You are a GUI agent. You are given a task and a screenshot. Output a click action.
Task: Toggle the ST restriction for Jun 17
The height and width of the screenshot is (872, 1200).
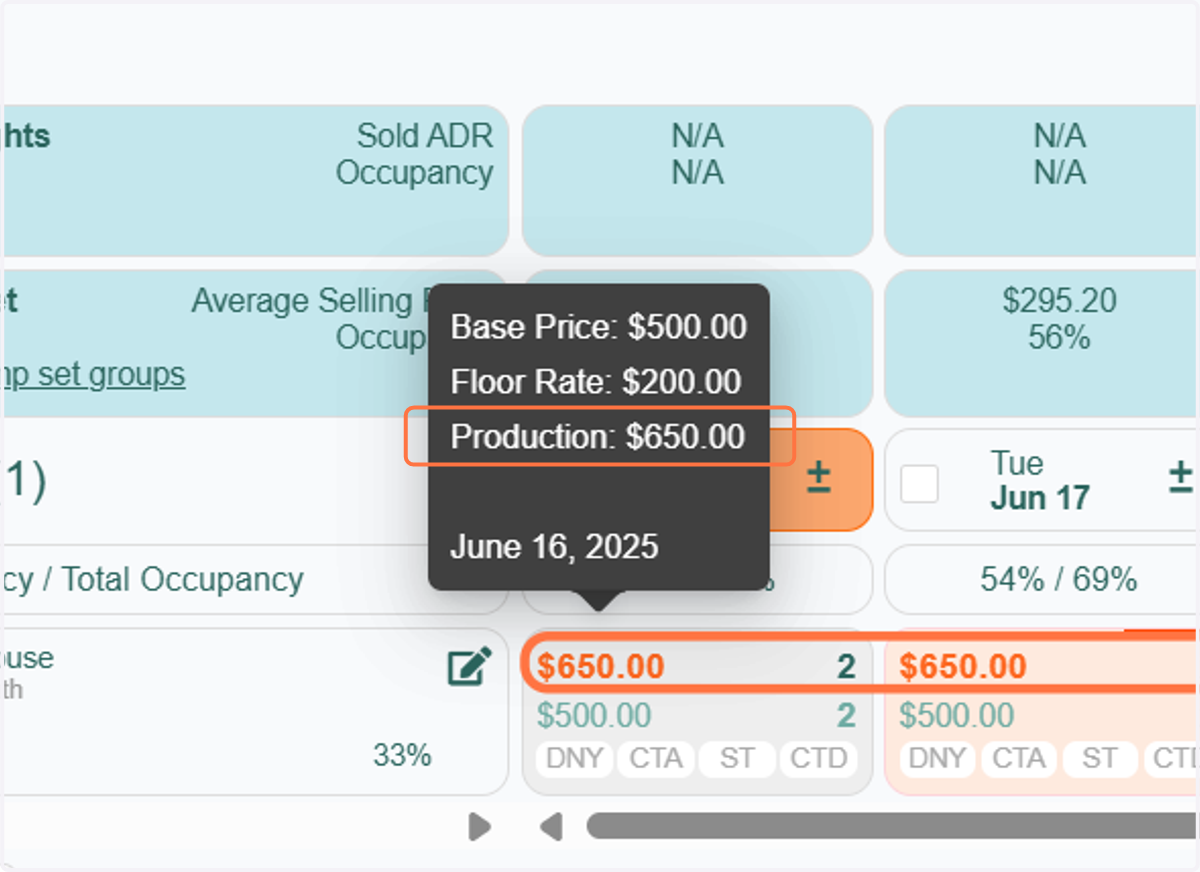point(1099,759)
